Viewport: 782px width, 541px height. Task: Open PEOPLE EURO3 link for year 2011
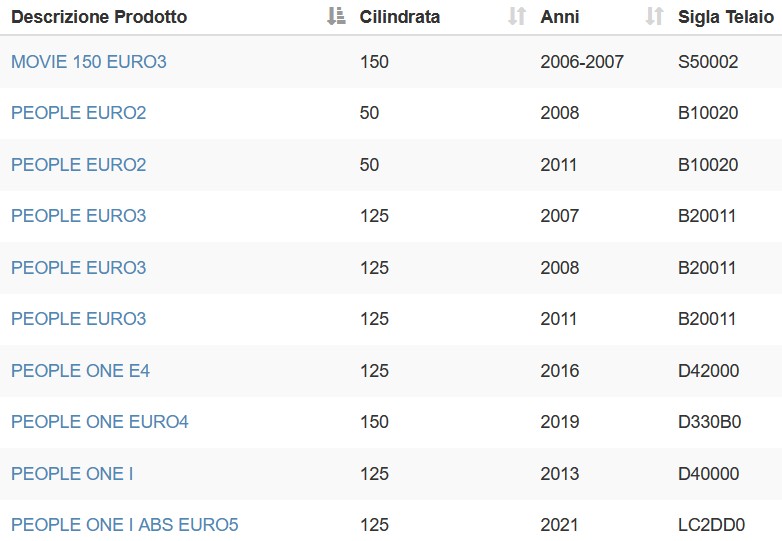point(78,319)
